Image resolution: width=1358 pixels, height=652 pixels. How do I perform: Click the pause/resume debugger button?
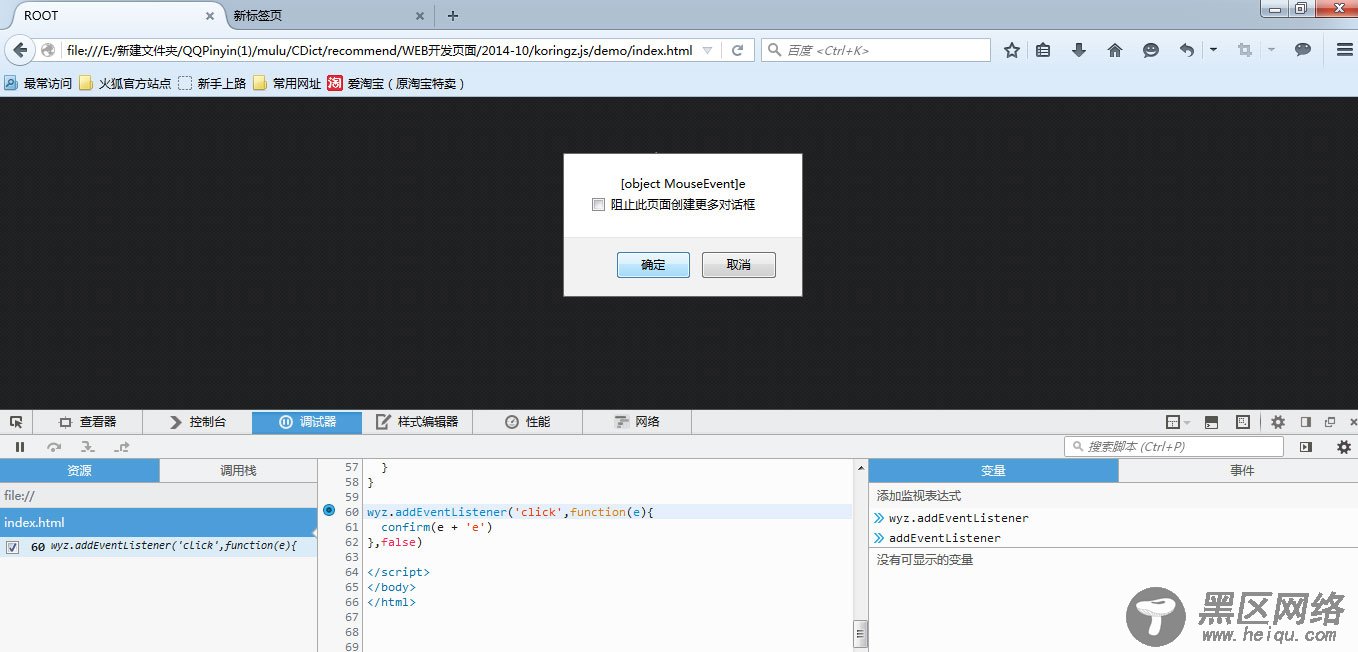pyautogui.click(x=20, y=447)
